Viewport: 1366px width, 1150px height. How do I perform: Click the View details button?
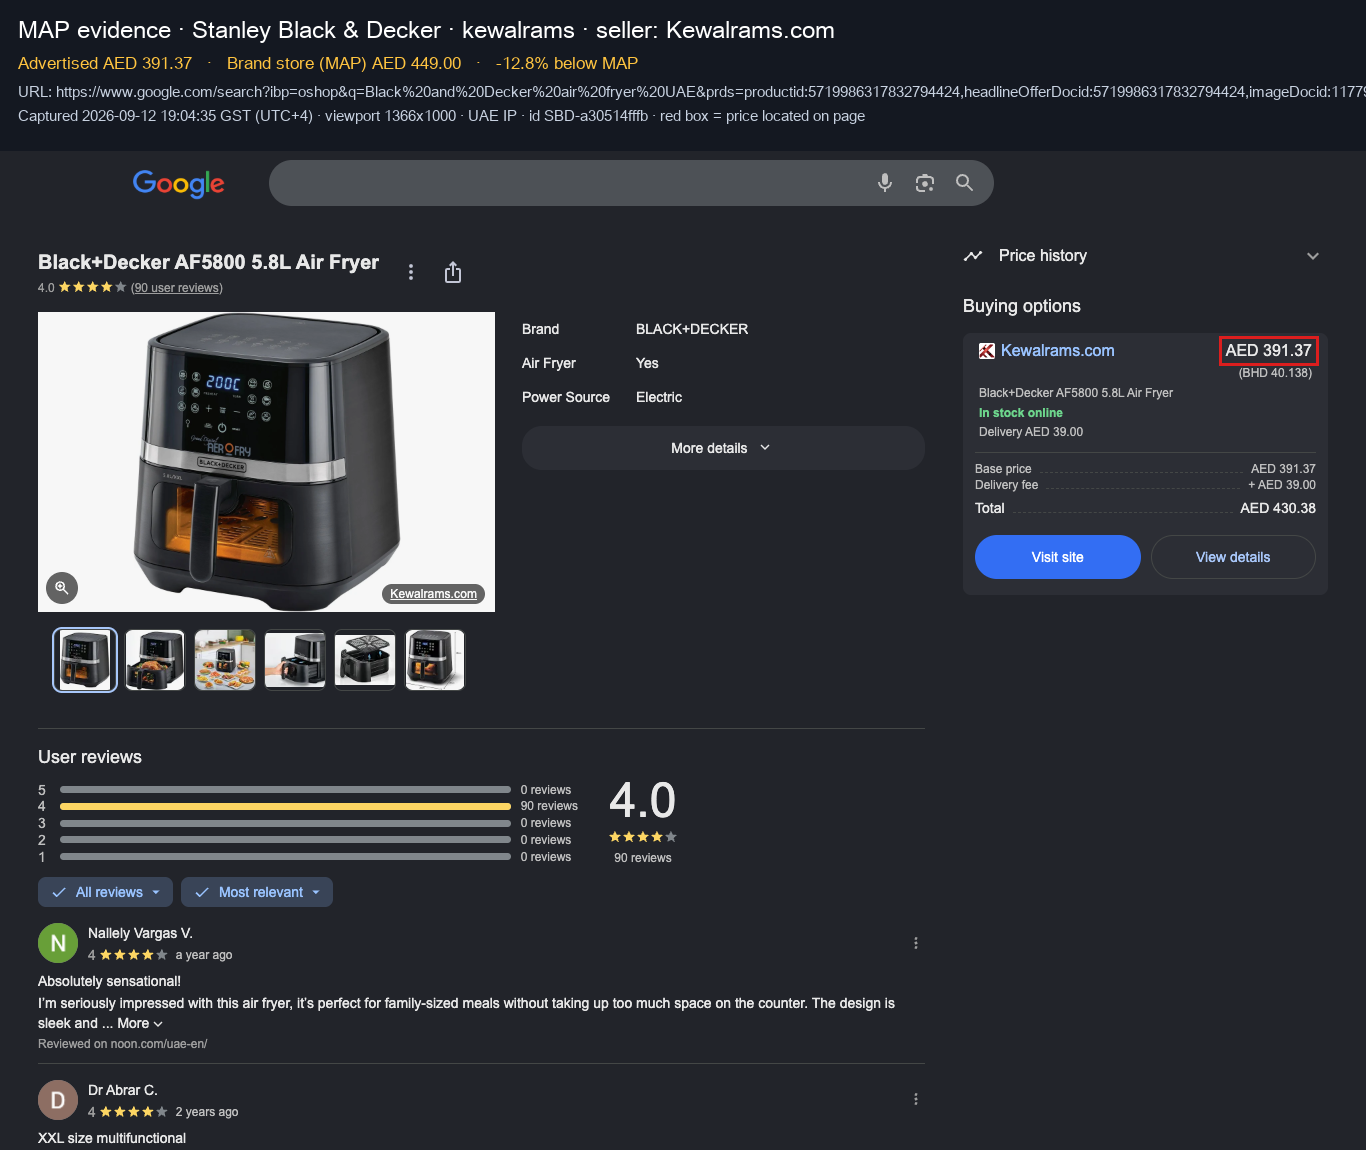[x=1233, y=557]
